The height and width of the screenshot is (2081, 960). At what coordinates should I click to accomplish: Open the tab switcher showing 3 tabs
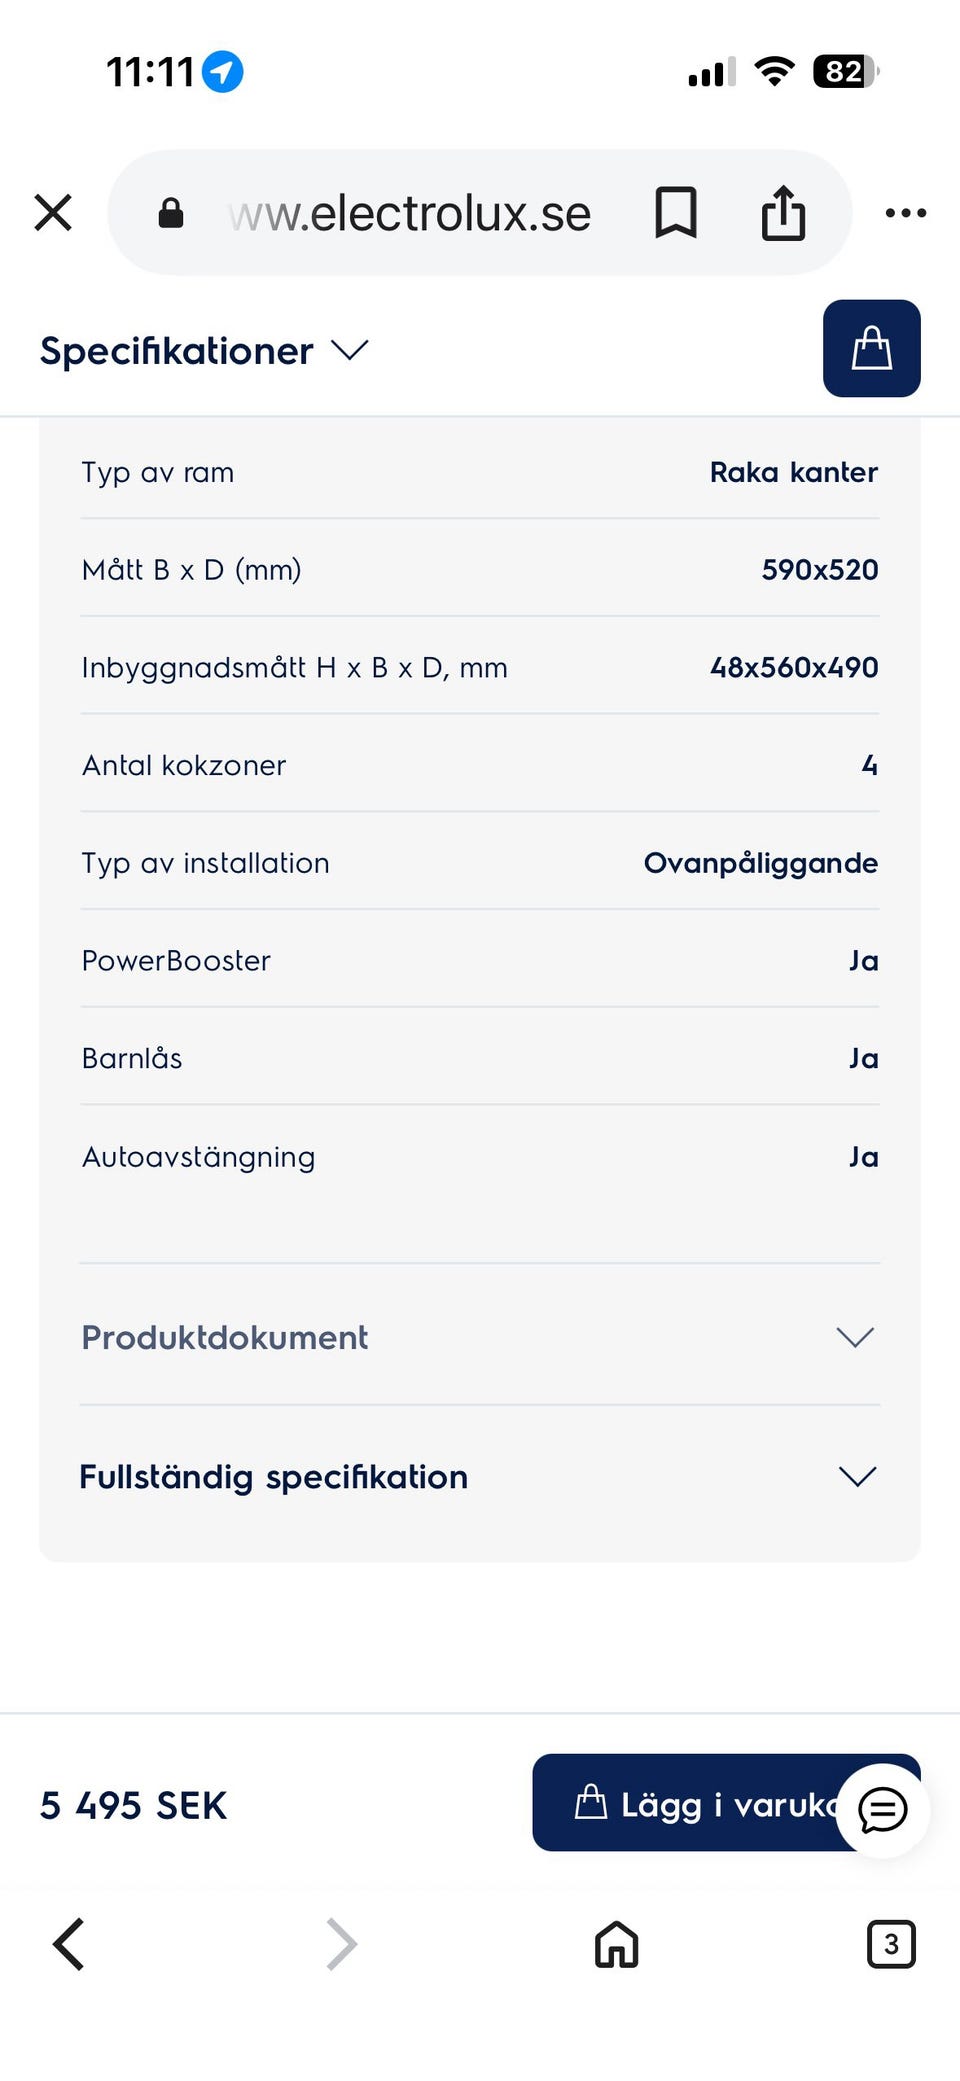890,1944
